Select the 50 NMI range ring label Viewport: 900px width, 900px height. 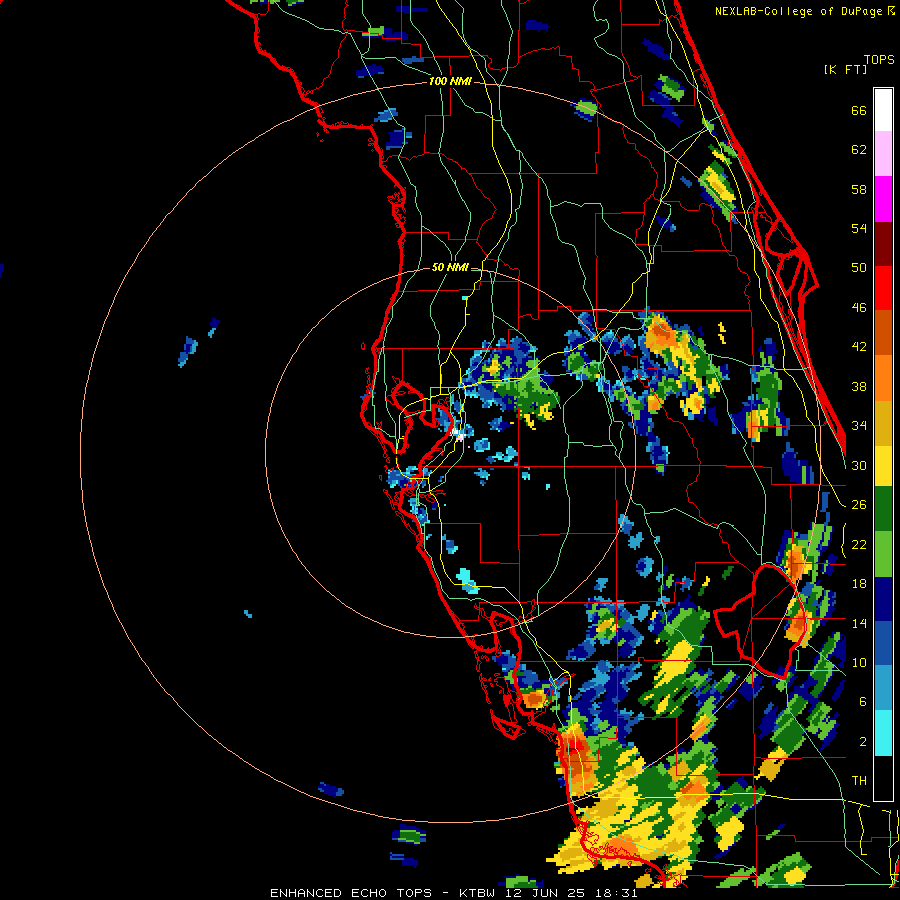click(450, 267)
